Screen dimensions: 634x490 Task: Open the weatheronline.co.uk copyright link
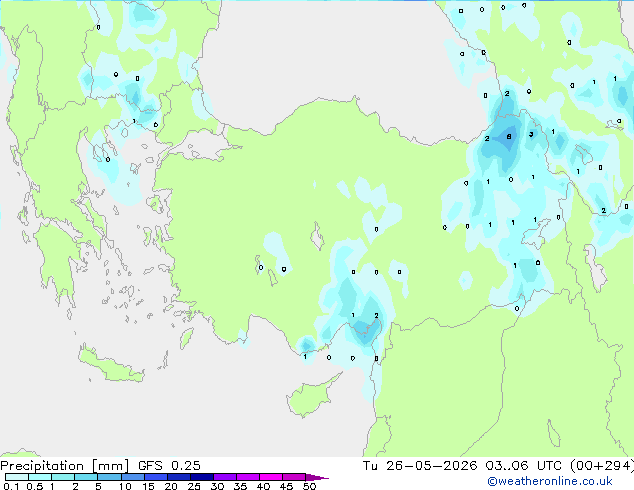click(x=550, y=481)
